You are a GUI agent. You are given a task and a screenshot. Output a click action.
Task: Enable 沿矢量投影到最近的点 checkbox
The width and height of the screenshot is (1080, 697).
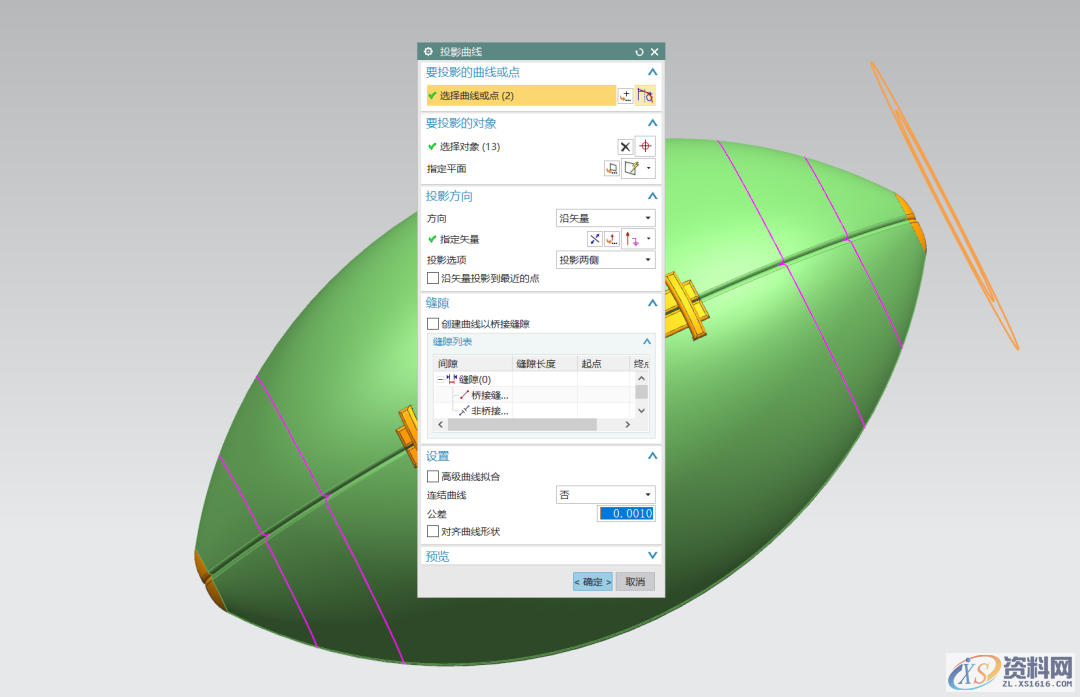(433, 278)
